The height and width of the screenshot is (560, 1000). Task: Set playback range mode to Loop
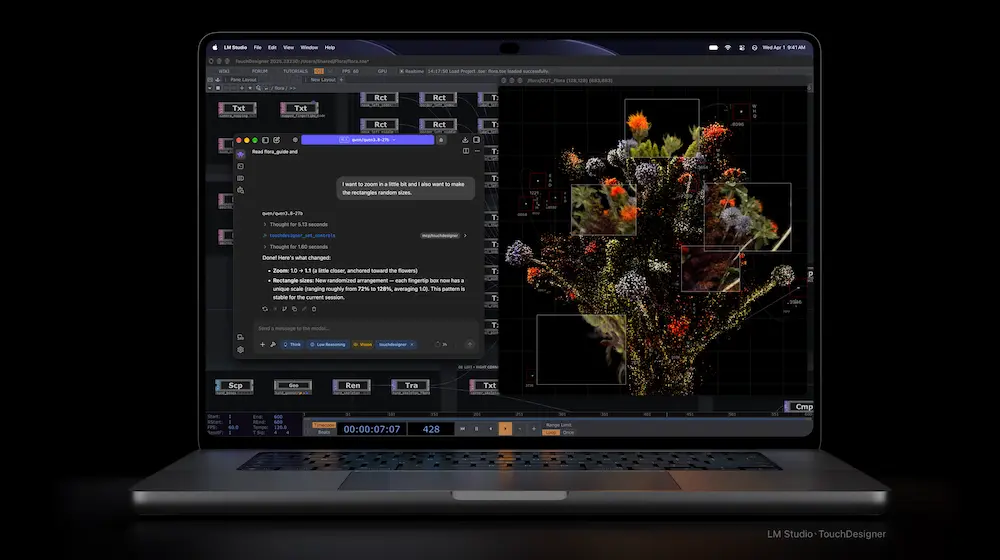550,432
